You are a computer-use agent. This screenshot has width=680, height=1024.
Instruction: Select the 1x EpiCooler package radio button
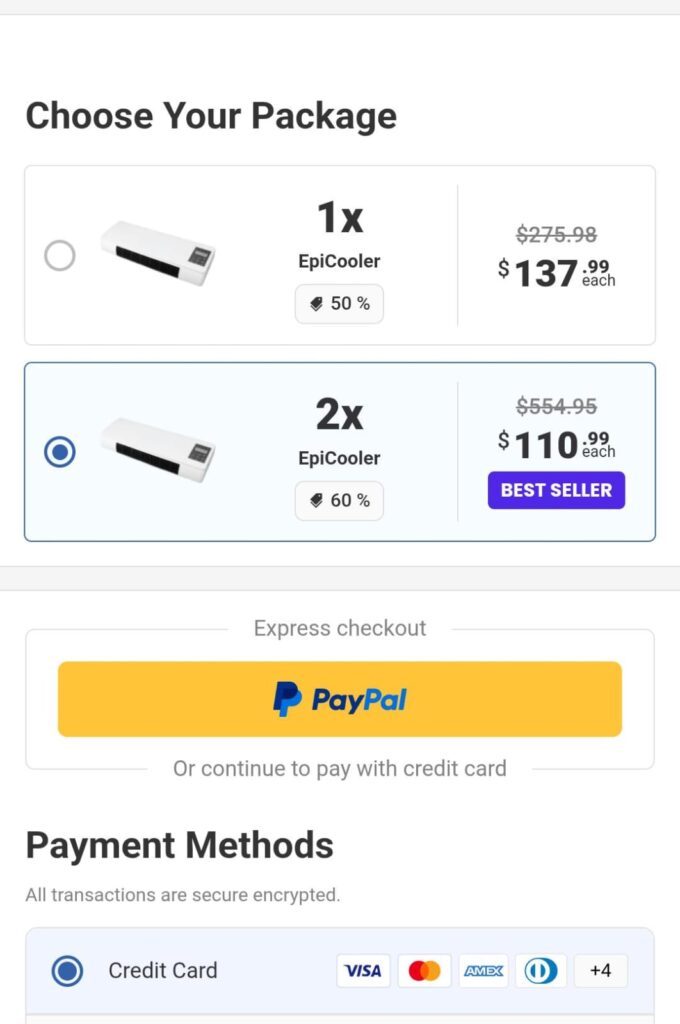[60, 256]
